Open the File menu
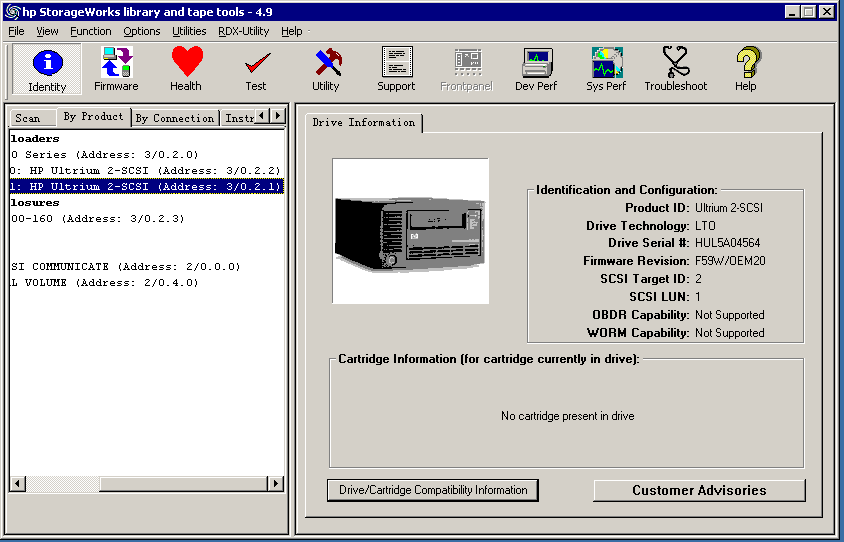Screen dimensions: 844x542 (x=17, y=31)
